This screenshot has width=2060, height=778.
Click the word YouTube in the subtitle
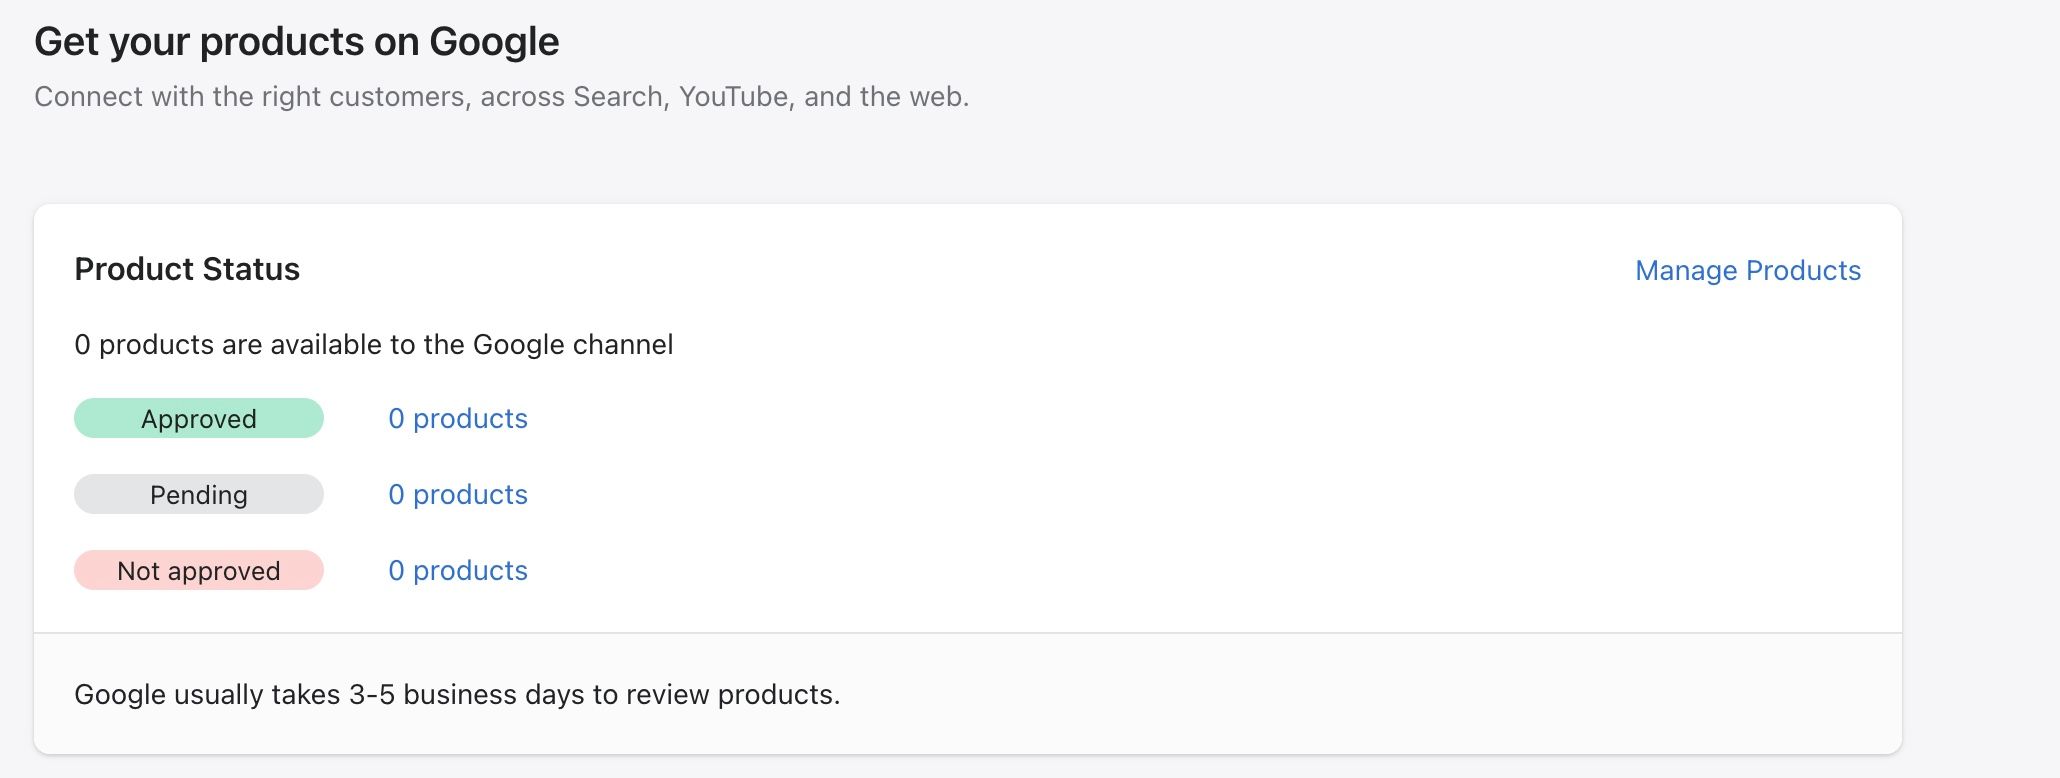pyautogui.click(x=733, y=96)
